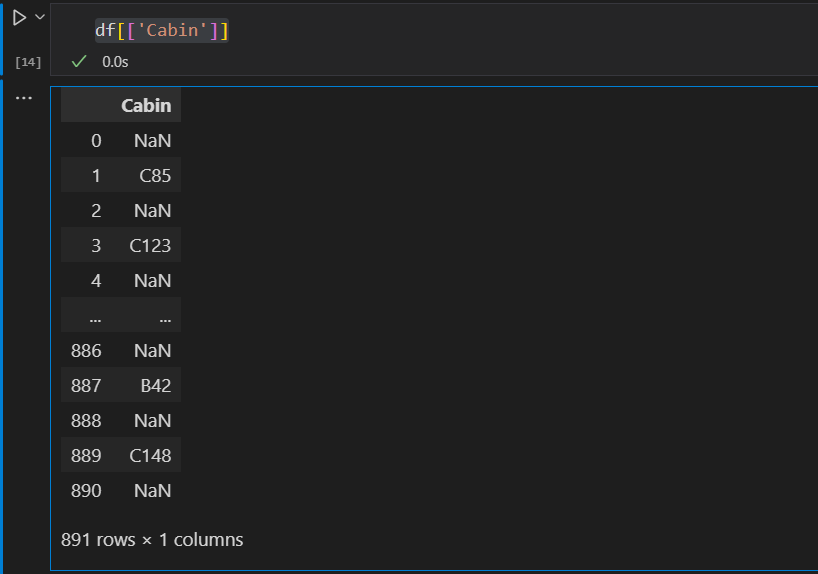Click the 891 rows × 1 columns summary
Viewport: 818px width, 574px height.
coord(152,540)
